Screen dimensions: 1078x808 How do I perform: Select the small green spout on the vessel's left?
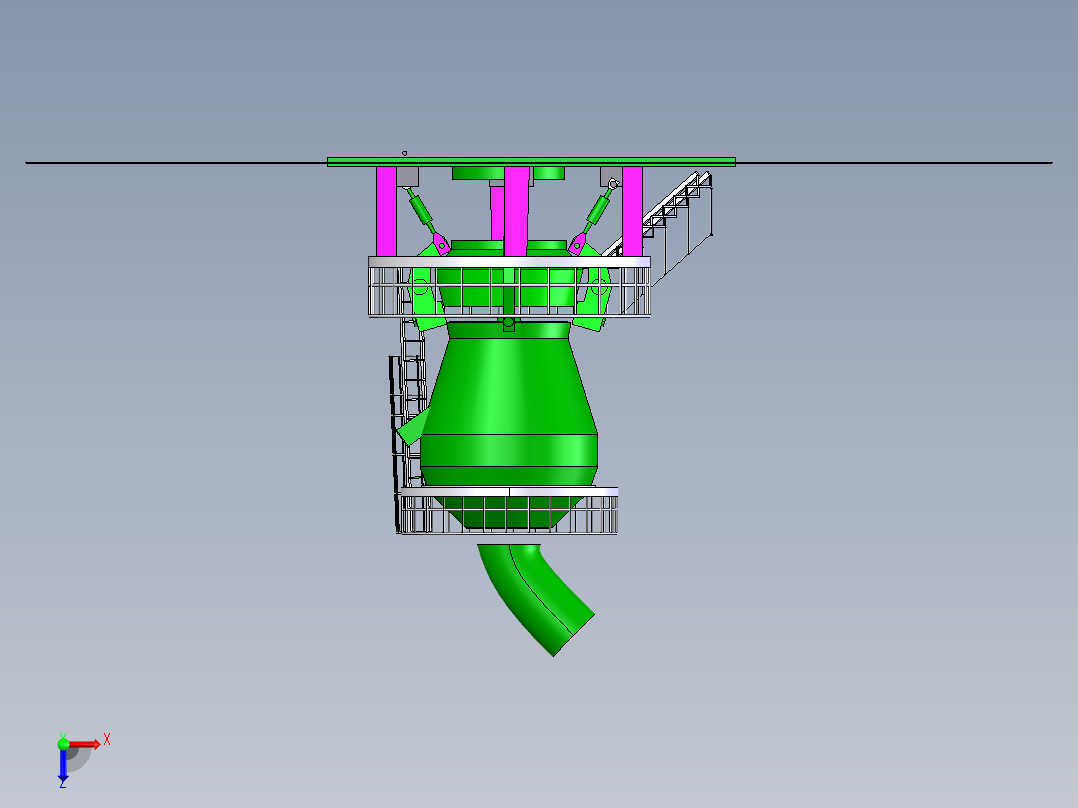point(412,428)
